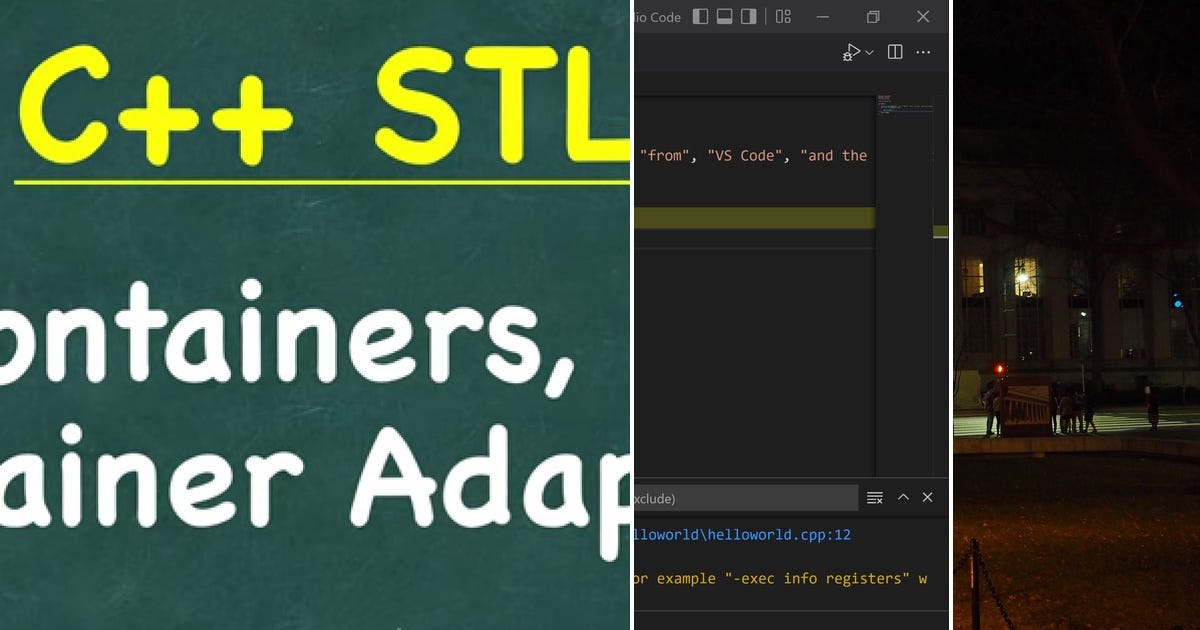Expand the debug launch options next to run
Viewport: 1200px width, 630px height.
coord(869,52)
